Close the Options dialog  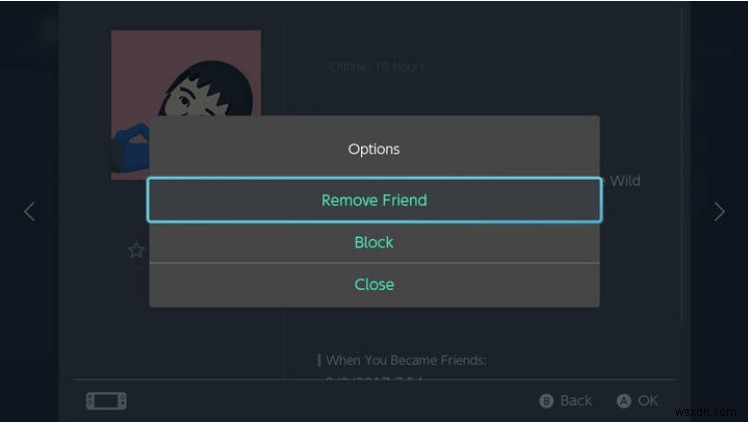[374, 284]
